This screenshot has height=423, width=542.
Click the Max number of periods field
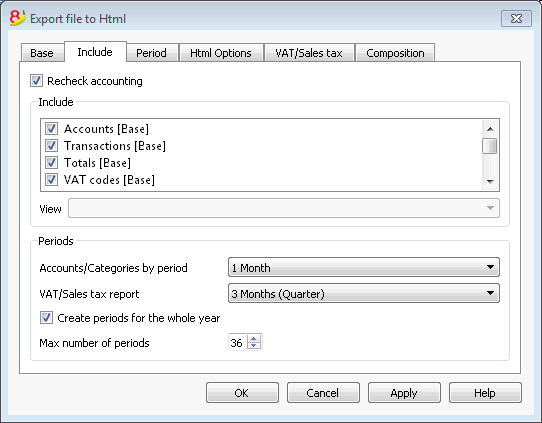click(238, 342)
